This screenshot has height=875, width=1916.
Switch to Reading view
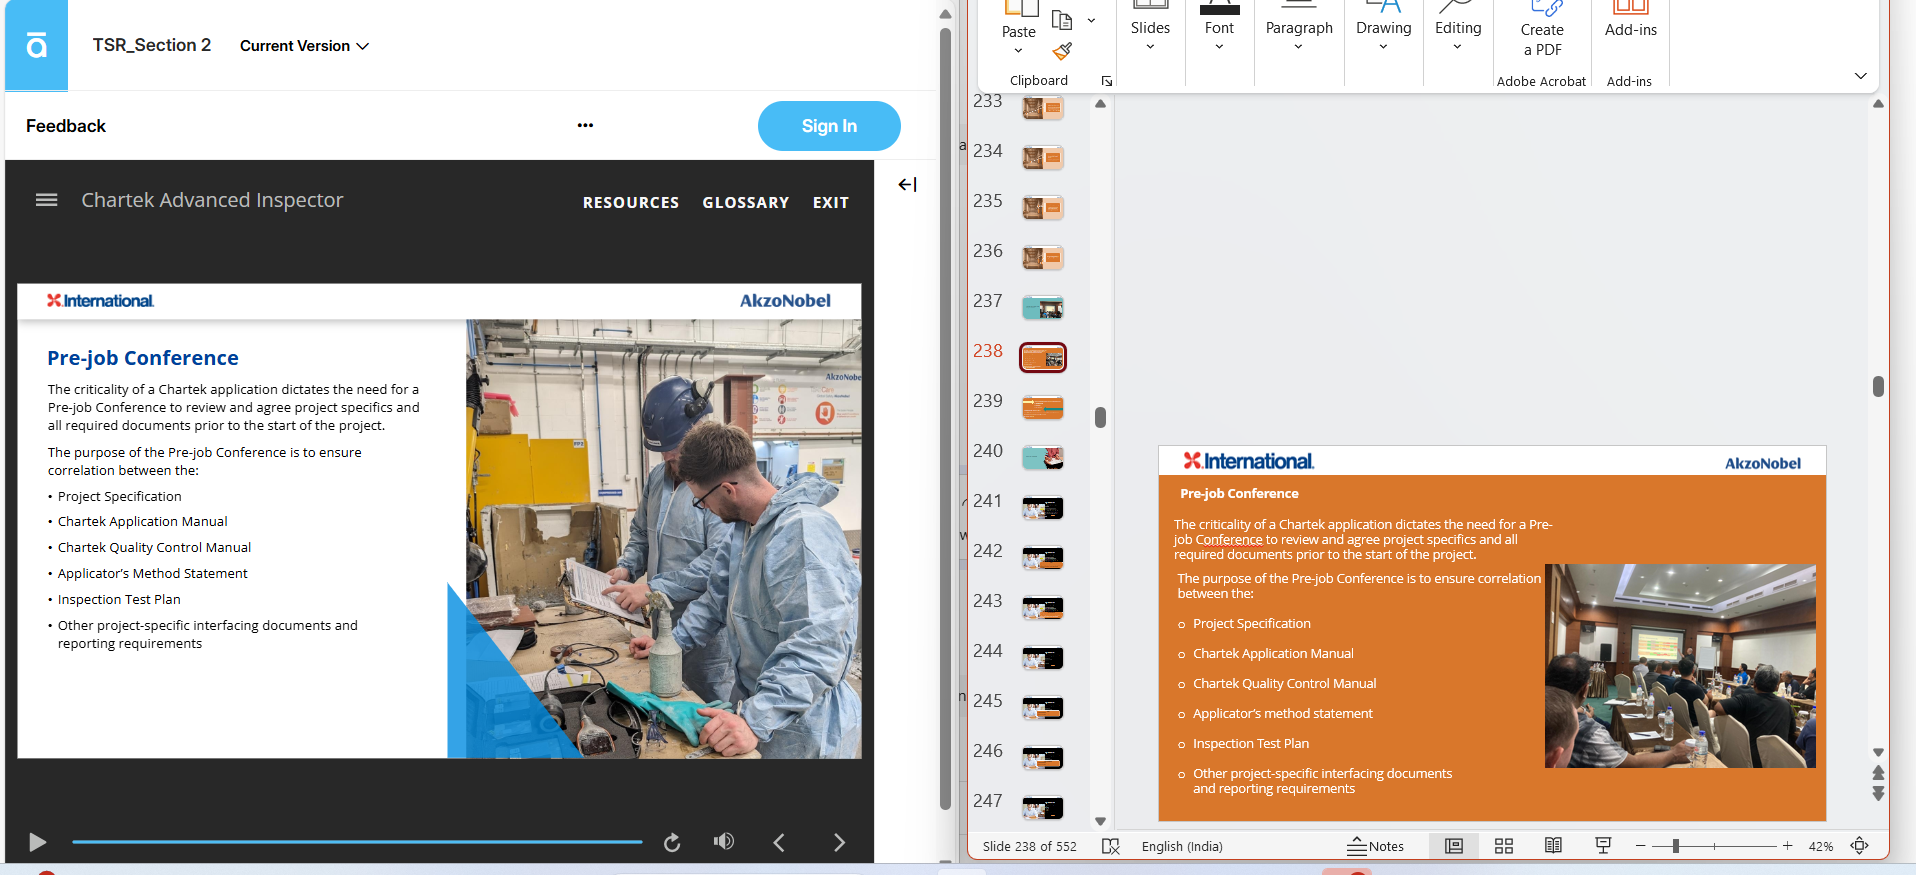1553,846
